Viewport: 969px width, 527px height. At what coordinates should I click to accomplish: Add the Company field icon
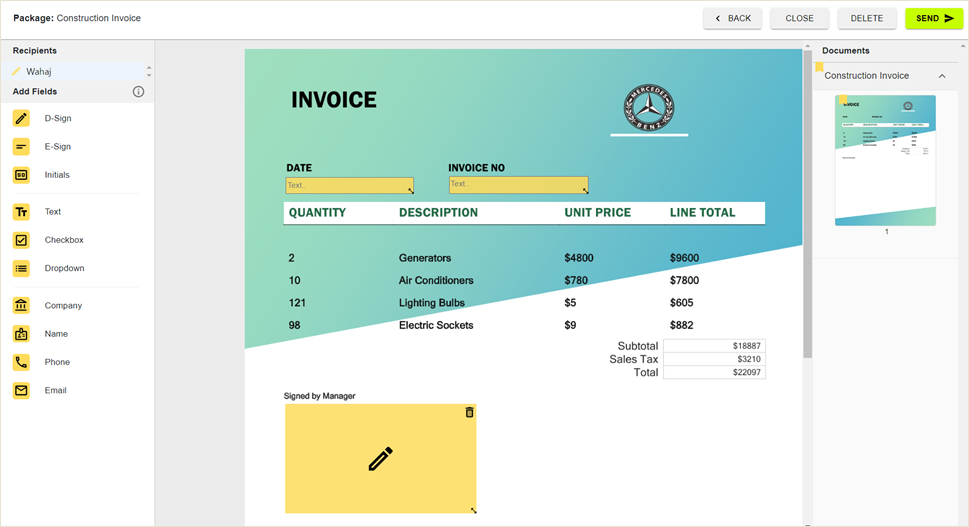(21, 306)
